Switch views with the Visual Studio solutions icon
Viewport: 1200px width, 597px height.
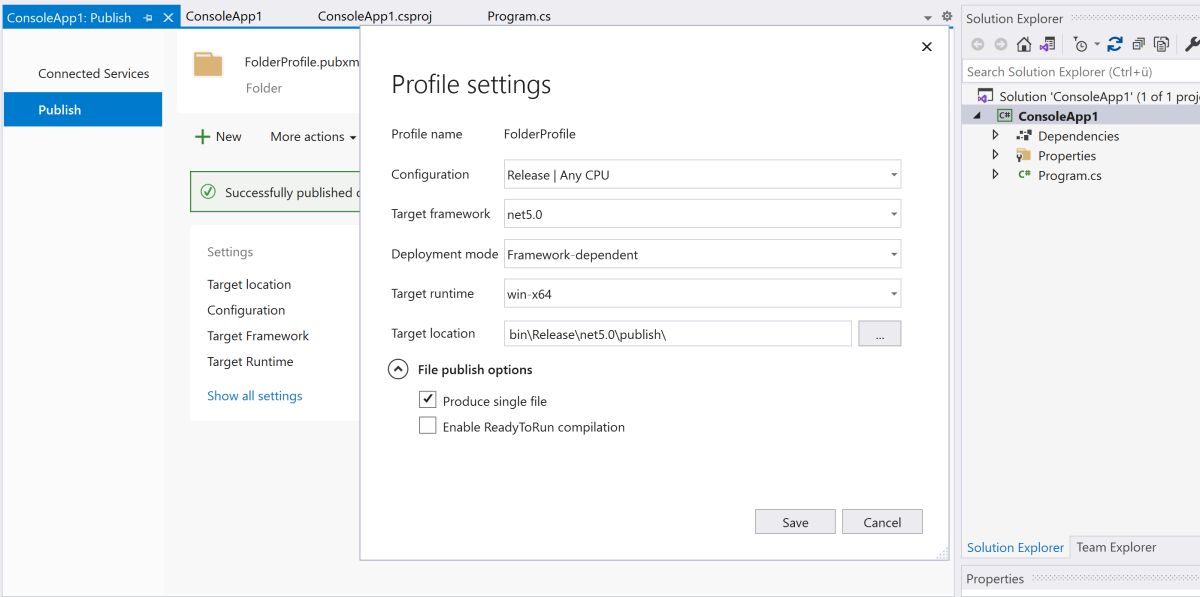coord(1046,44)
